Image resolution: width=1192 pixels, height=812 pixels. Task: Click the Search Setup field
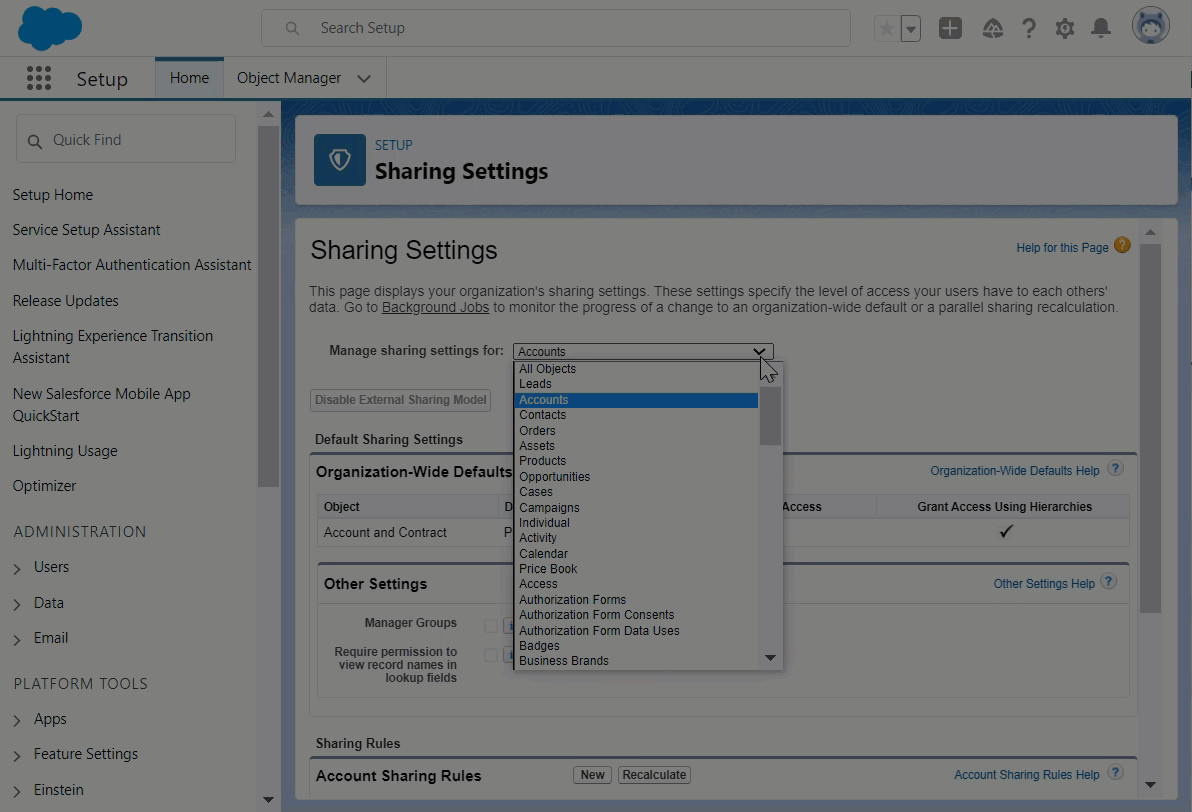(x=555, y=28)
